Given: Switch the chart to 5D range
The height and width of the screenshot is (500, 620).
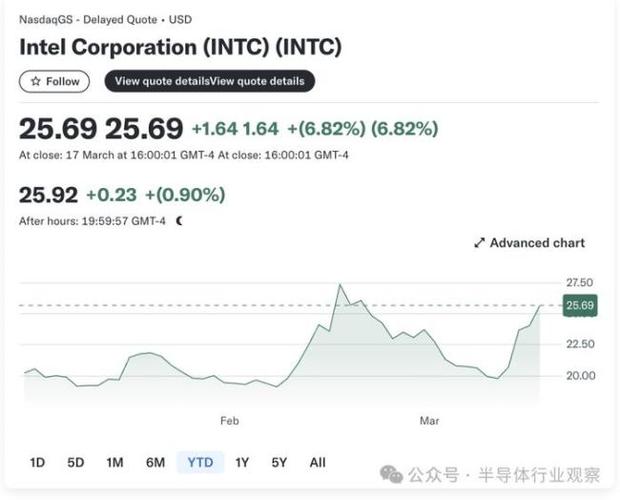Looking at the screenshot, I should [x=76, y=462].
